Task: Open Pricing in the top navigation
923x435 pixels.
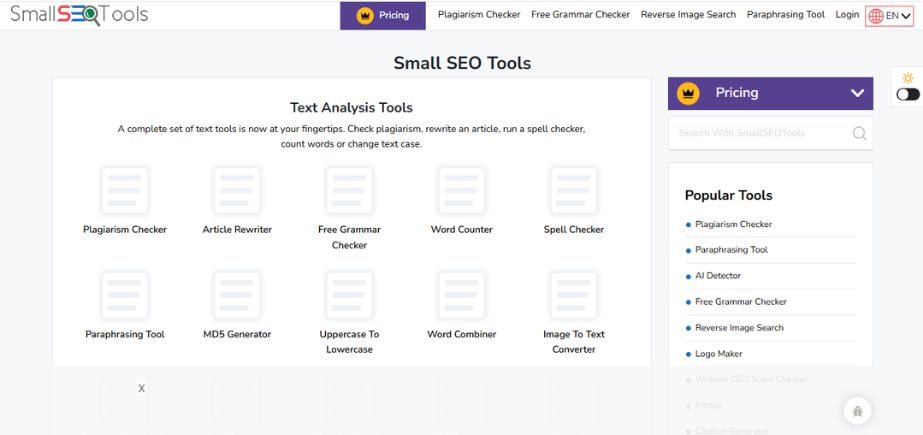Action: (x=383, y=15)
